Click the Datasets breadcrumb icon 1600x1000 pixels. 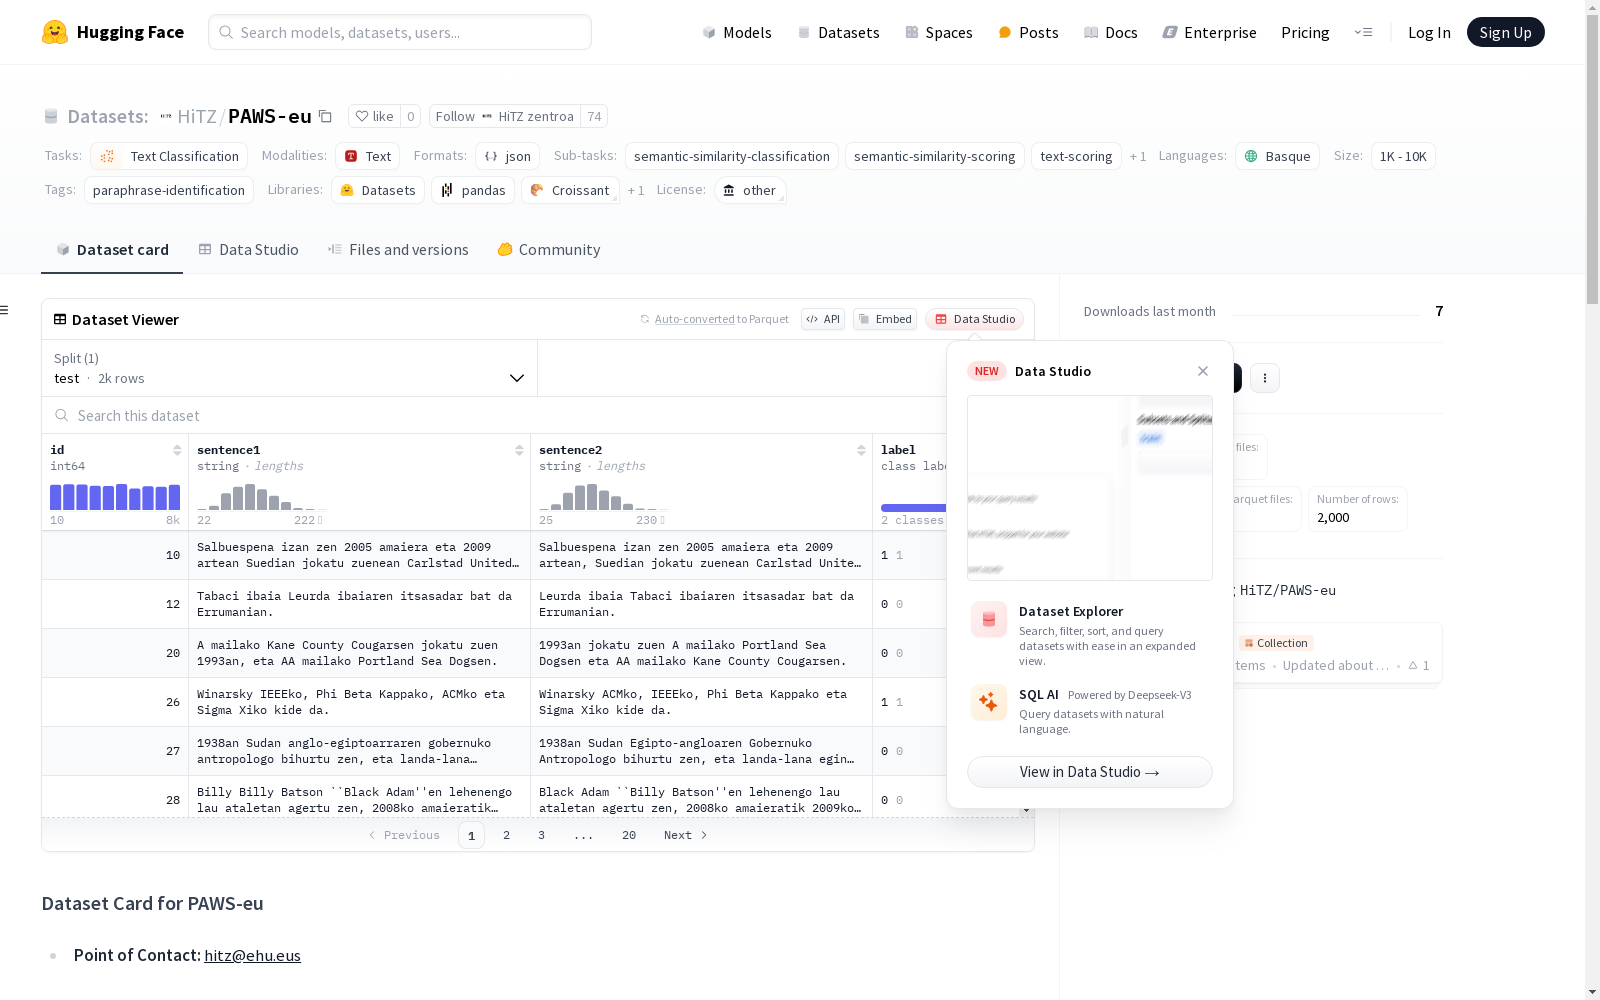tap(51, 117)
